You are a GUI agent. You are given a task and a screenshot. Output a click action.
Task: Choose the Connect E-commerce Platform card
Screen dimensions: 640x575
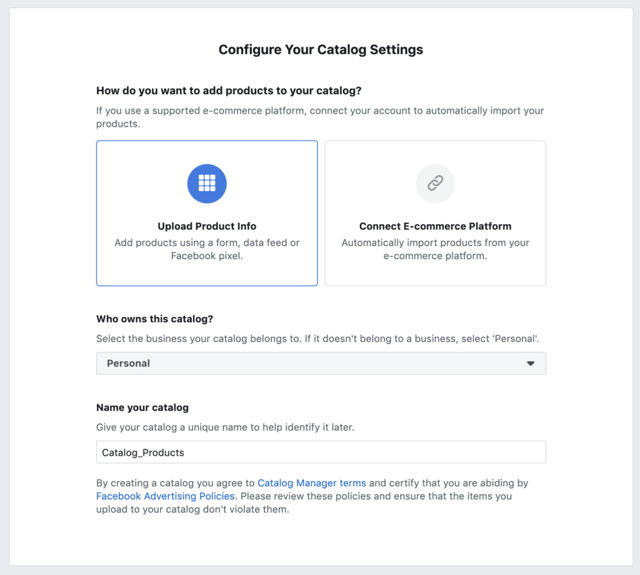(435, 213)
